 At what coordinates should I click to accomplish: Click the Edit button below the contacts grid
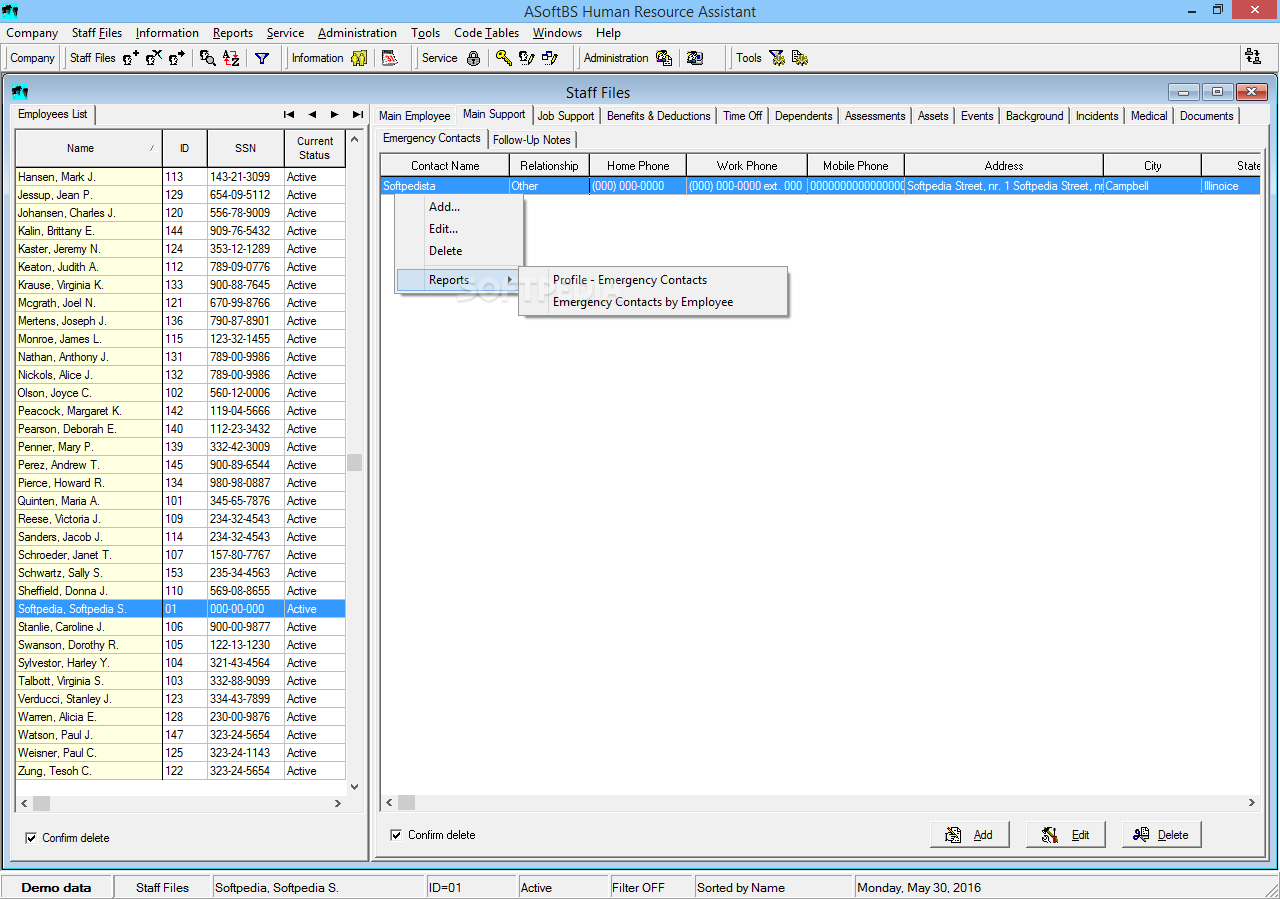(x=1066, y=835)
